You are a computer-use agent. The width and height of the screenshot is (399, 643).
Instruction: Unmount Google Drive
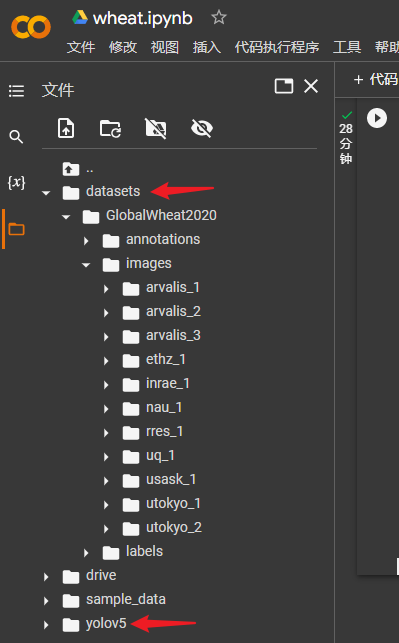point(156,128)
